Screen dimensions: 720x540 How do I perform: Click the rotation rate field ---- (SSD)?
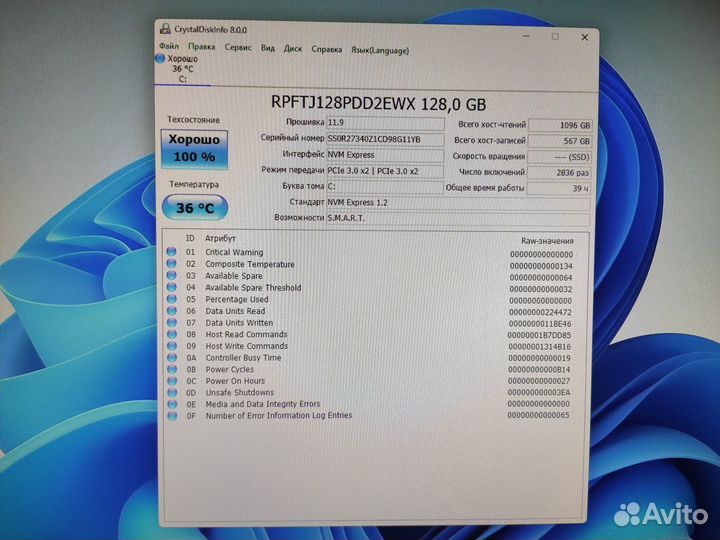click(559, 157)
